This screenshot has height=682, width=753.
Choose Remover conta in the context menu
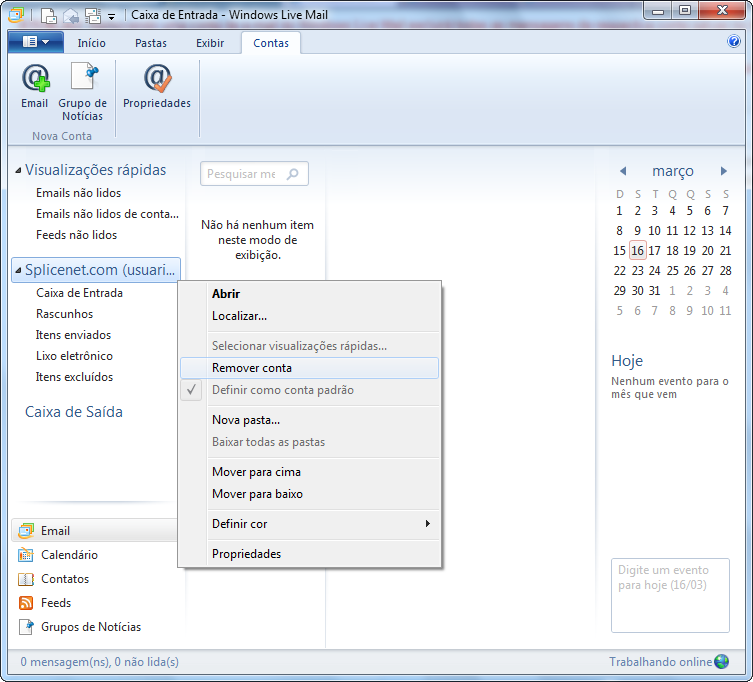(x=309, y=368)
